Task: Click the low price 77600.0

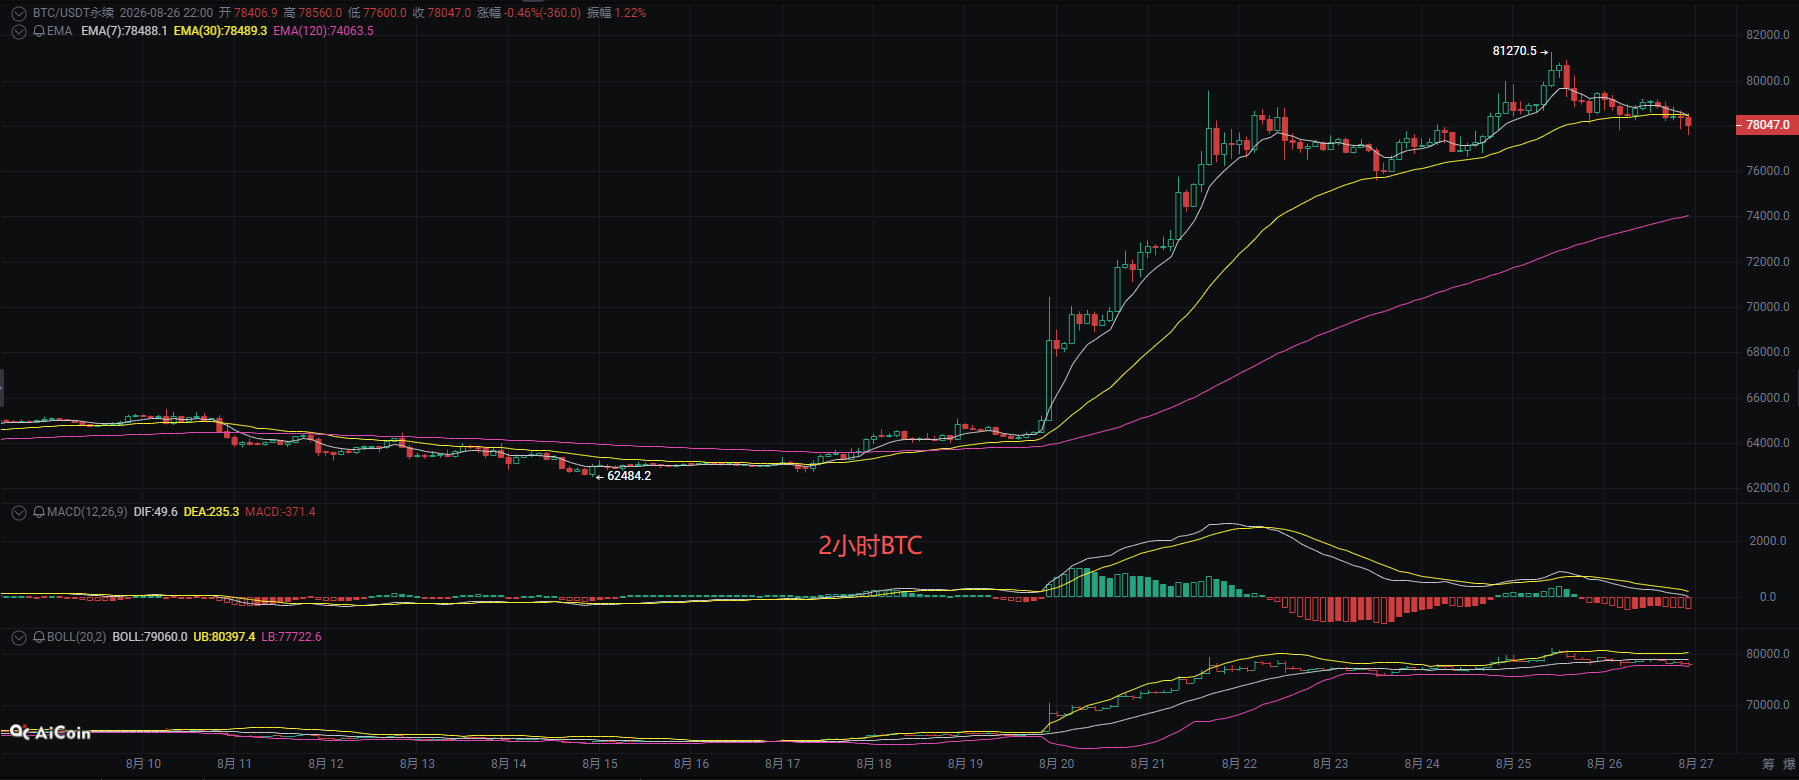Action: point(385,13)
